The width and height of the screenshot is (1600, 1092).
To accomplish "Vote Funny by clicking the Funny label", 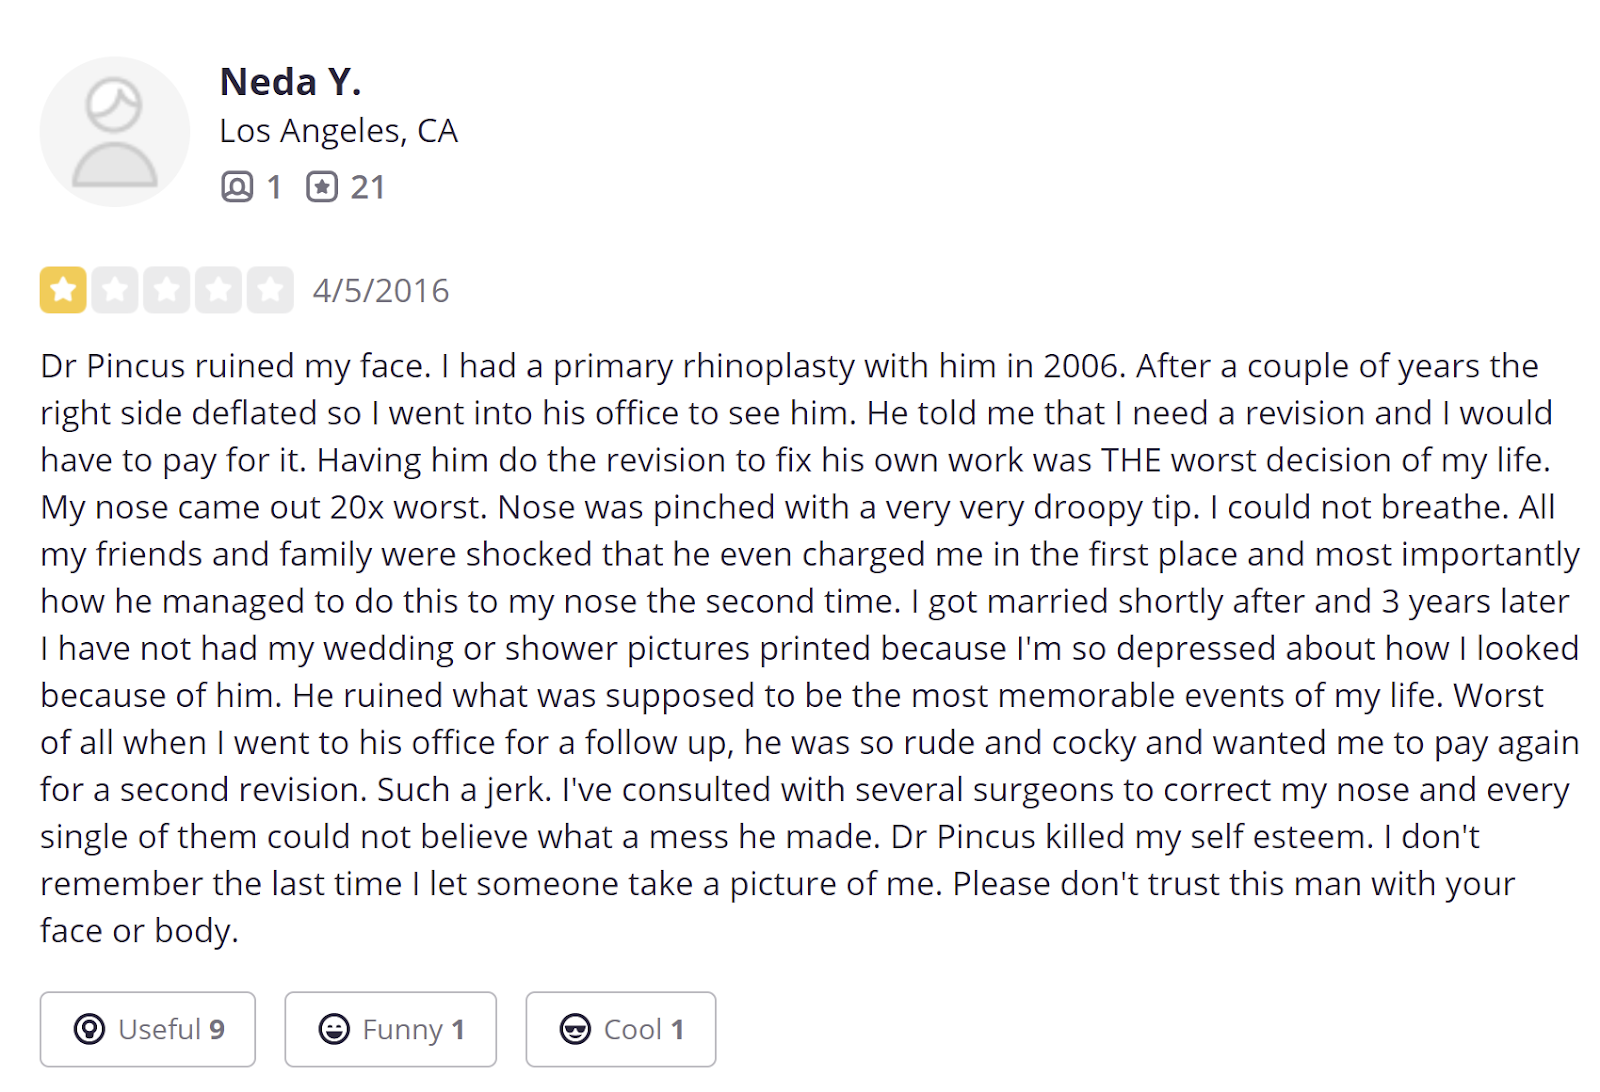I will pos(402,1029).
